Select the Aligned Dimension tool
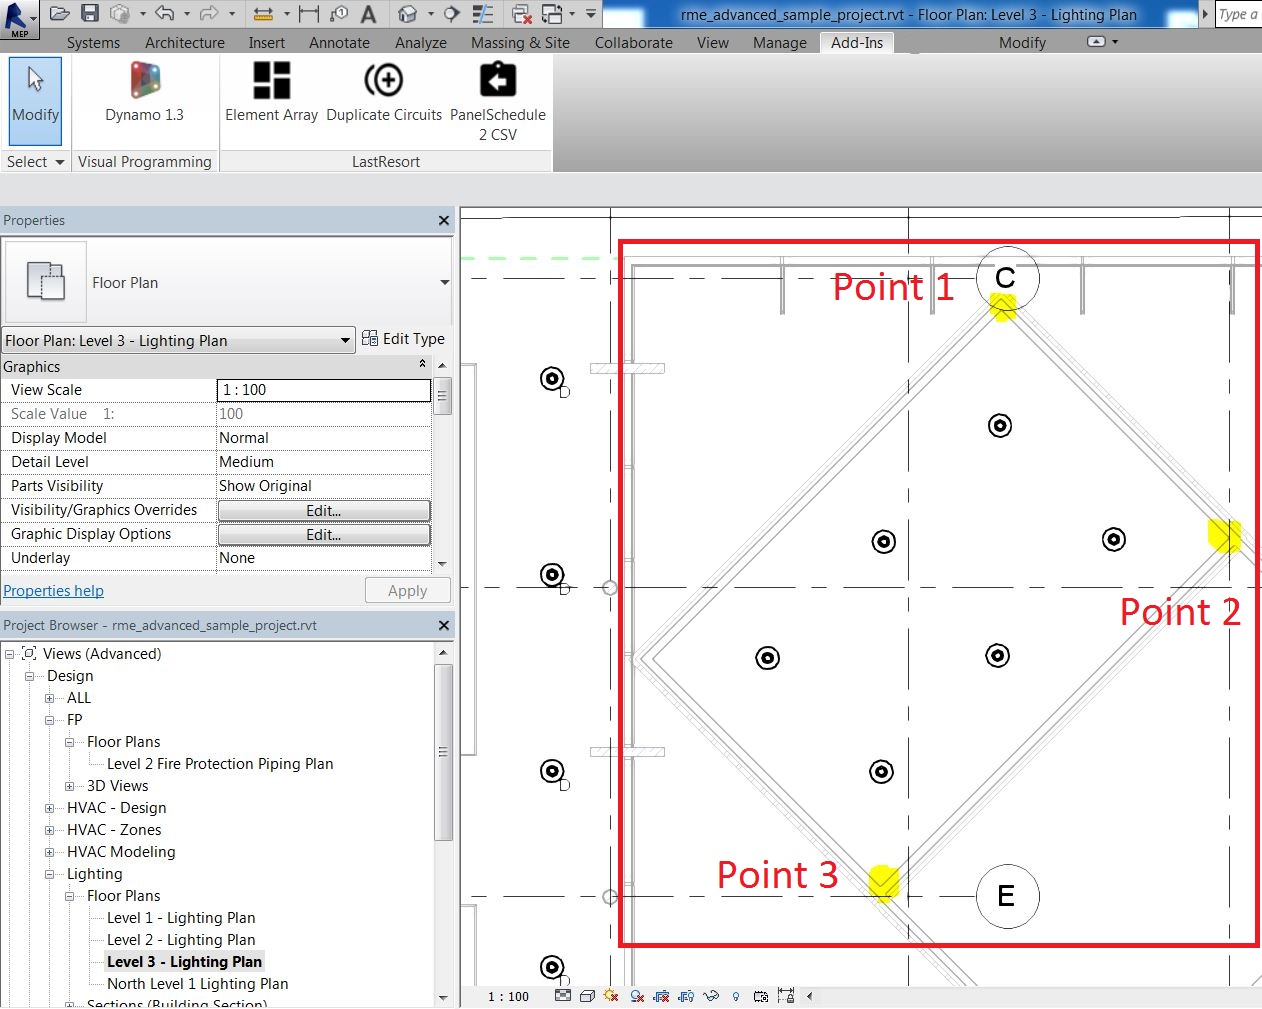Image resolution: width=1262 pixels, height=1009 pixels. (309, 14)
